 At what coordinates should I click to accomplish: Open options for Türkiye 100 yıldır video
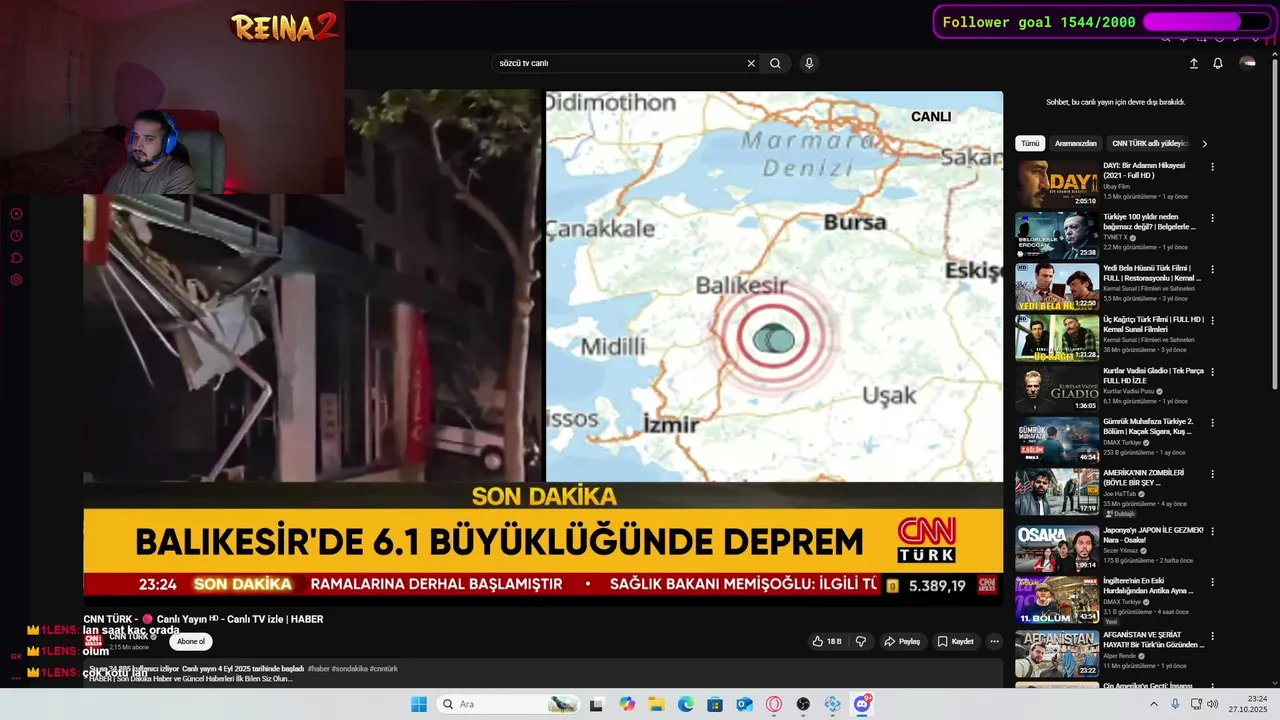pyautogui.click(x=1212, y=218)
